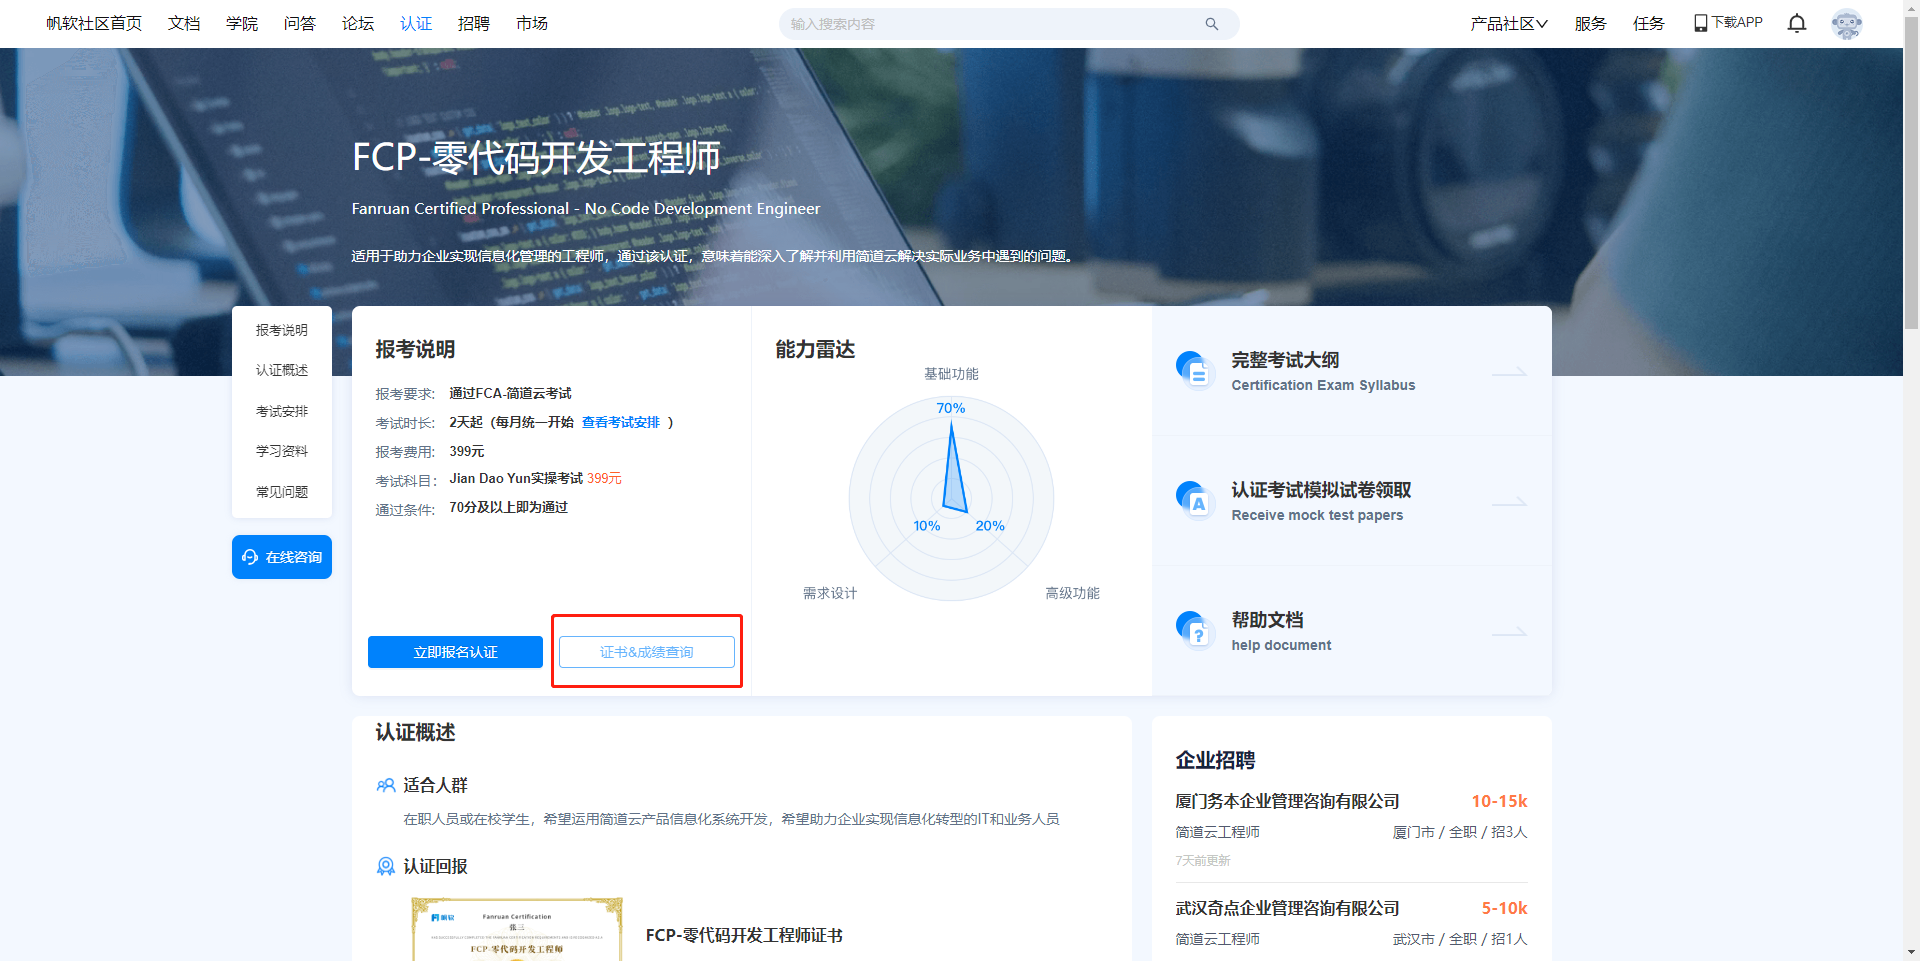Image resolution: width=1920 pixels, height=961 pixels.
Task: Open the notification bell
Action: [x=1797, y=23]
